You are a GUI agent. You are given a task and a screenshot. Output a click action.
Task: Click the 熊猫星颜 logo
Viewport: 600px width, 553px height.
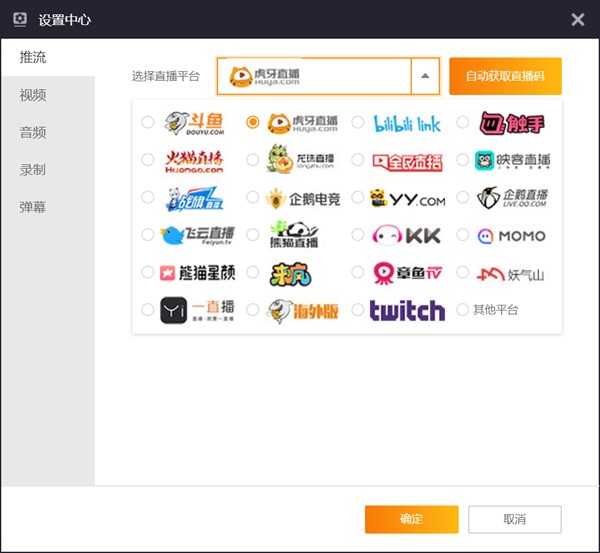pos(197,273)
